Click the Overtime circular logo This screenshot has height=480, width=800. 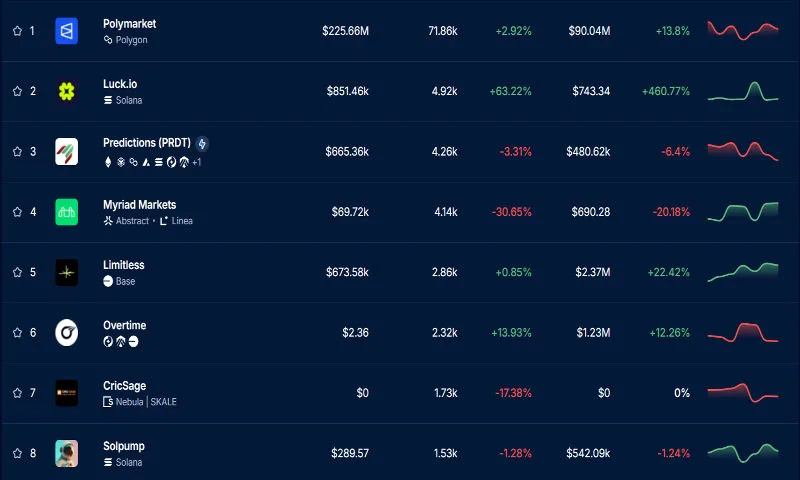[67, 333]
